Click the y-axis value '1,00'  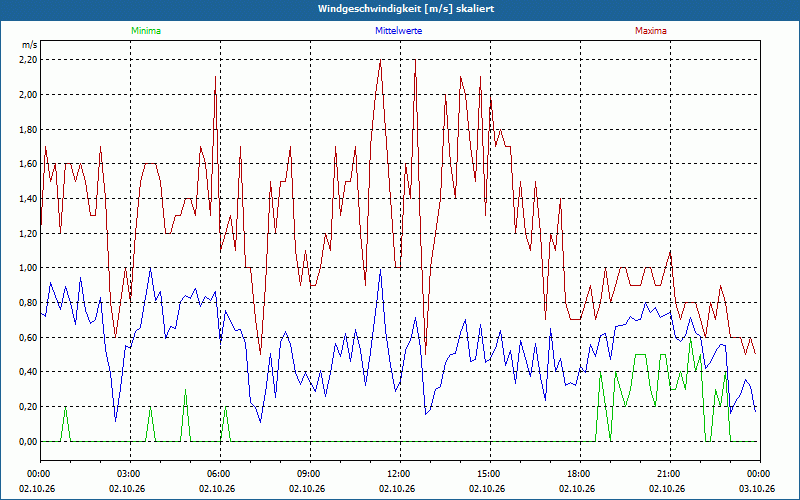pyautogui.click(x=28, y=268)
